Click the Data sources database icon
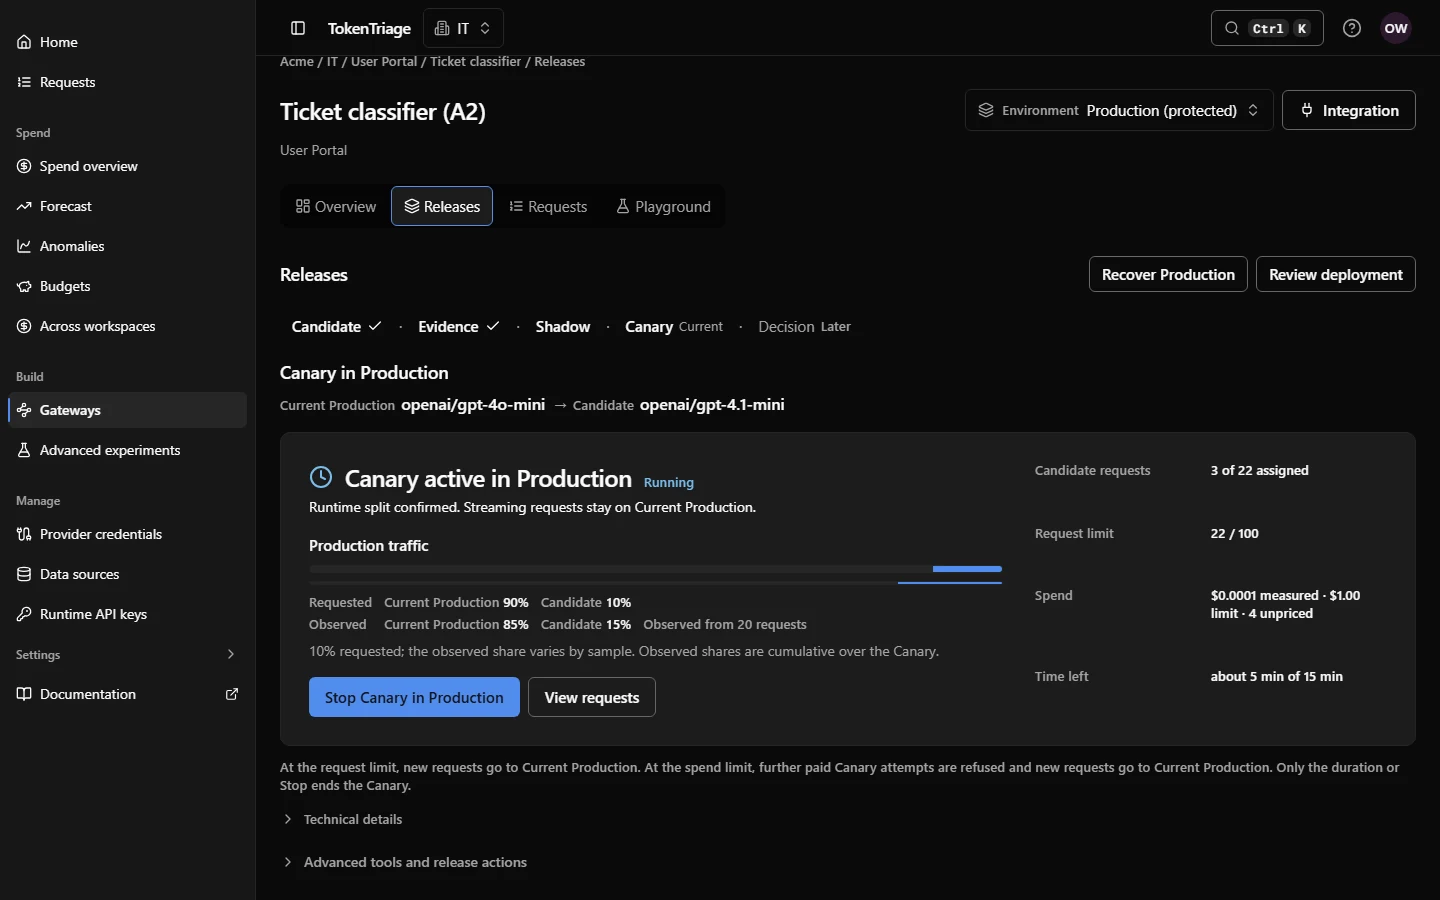Image resolution: width=1440 pixels, height=900 pixels. point(24,574)
